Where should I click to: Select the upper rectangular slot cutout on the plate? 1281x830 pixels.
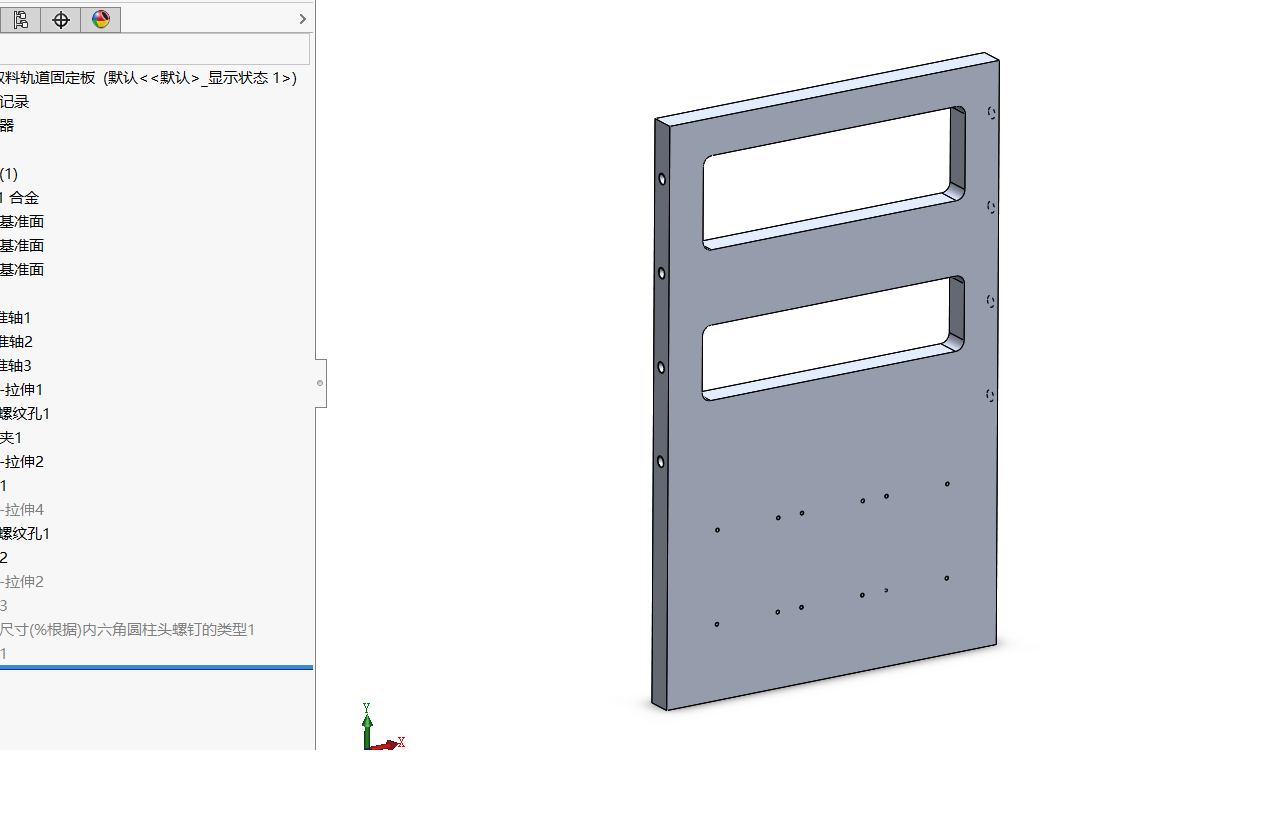(834, 177)
